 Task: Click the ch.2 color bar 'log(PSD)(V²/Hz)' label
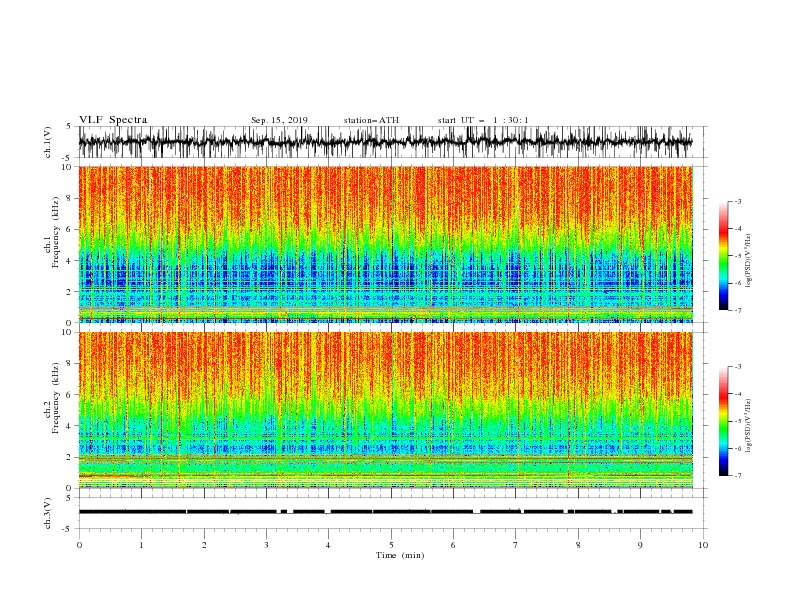pyautogui.click(x=749, y=426)
